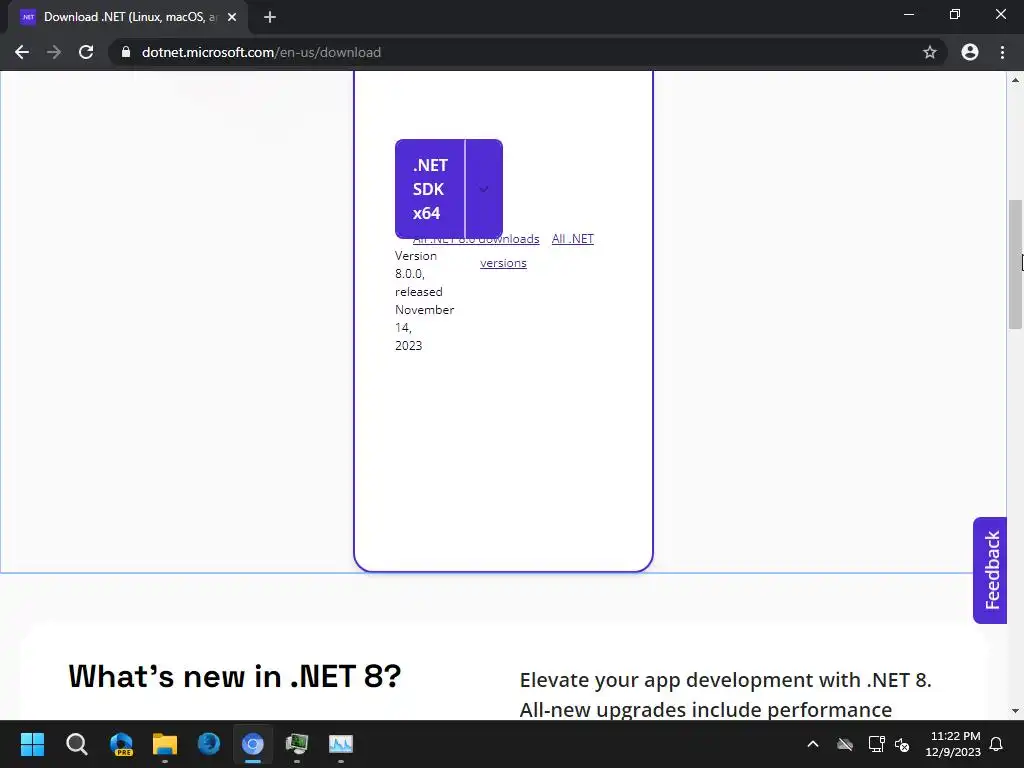
Task: Click the "Elevate your app development" paragraph
Action: tap(726, 694)
